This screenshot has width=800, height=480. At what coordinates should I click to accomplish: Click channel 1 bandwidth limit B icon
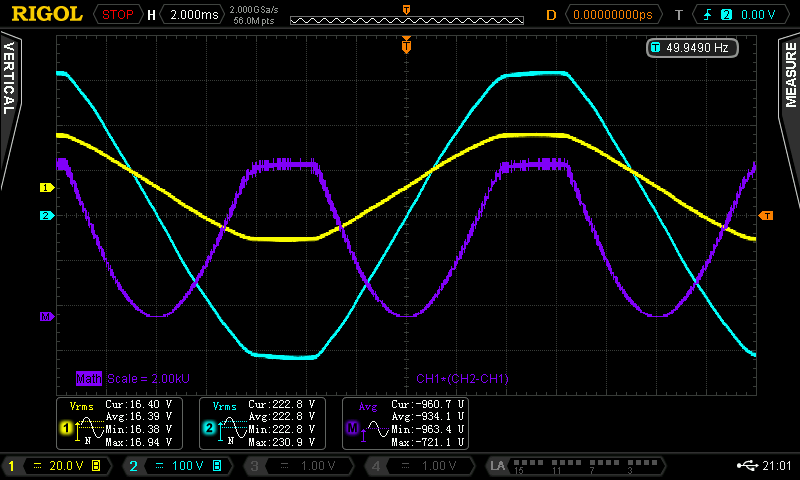point(96,466)
